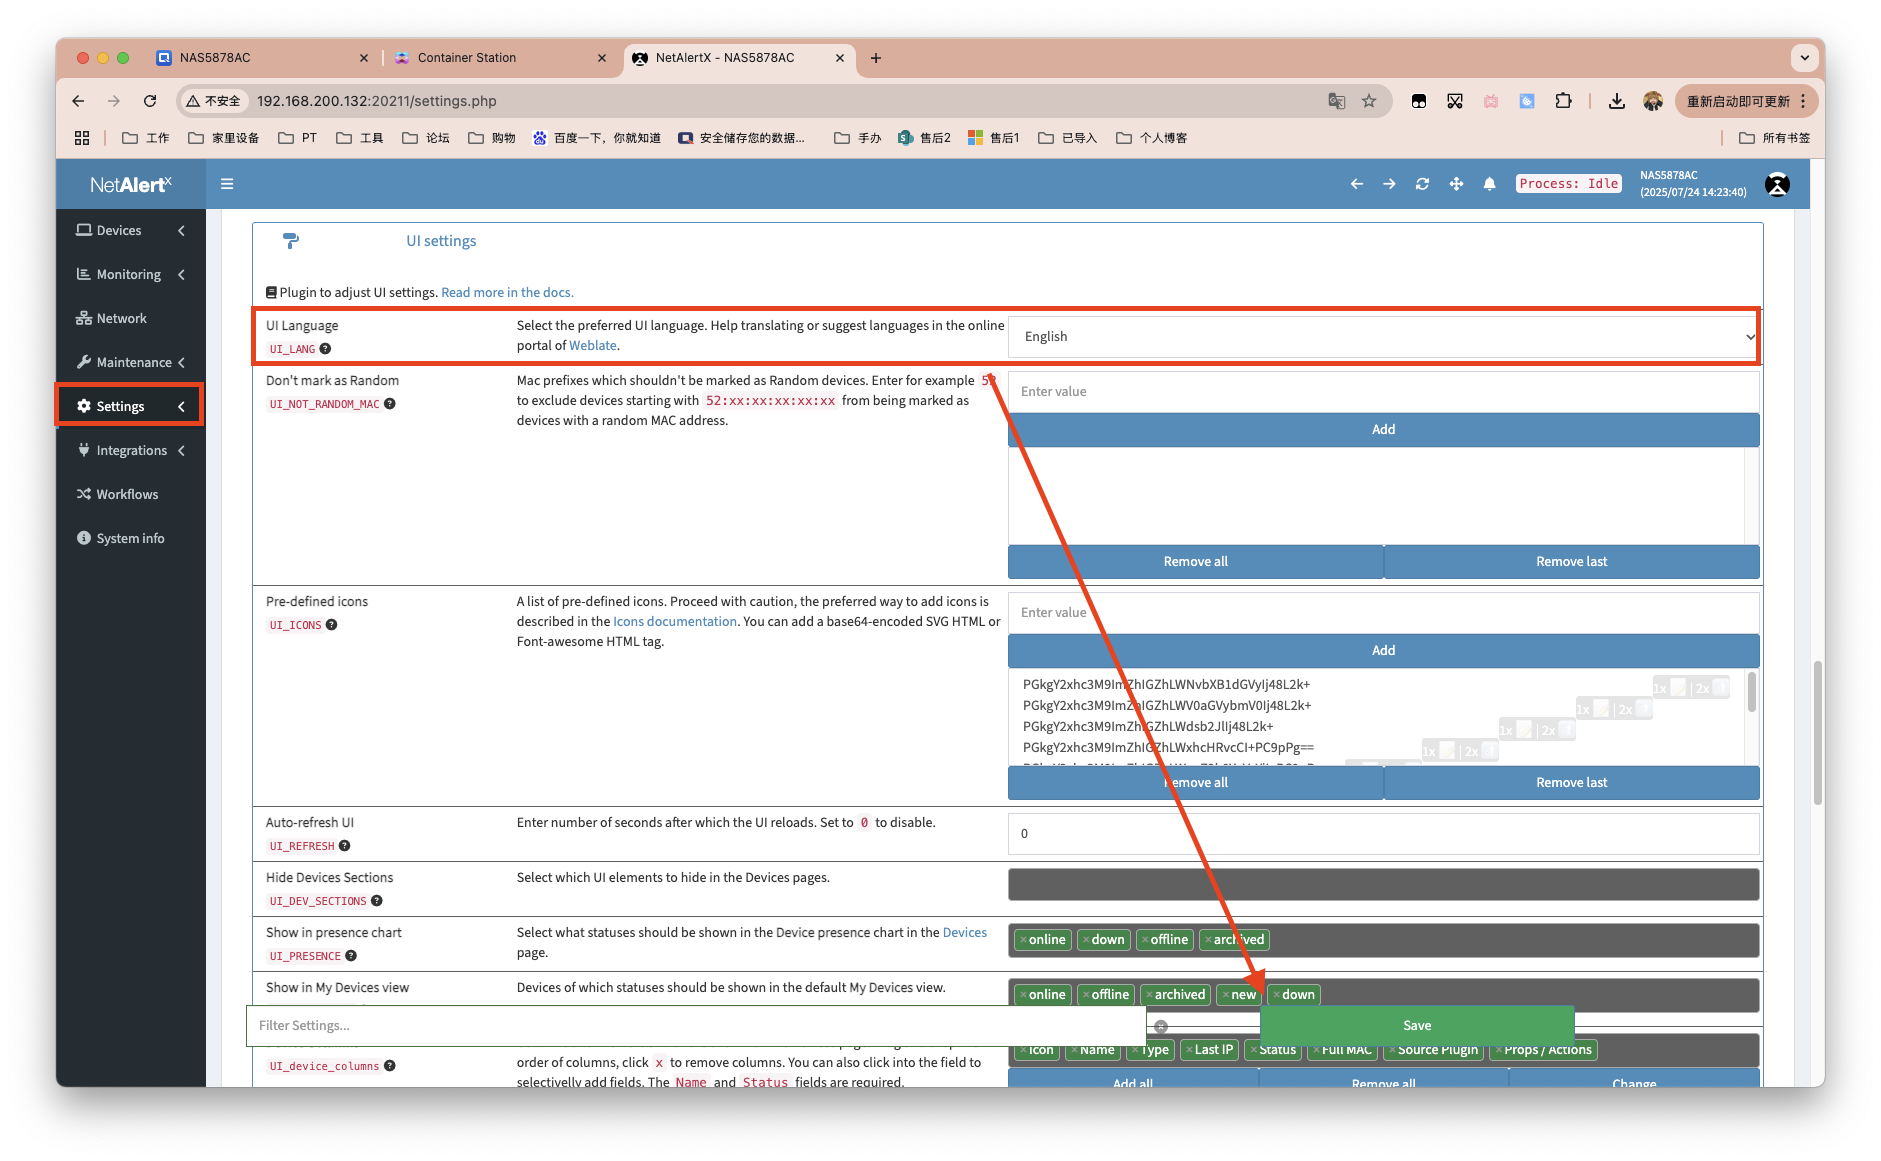Bookmark this page with star icon

tap(1369, 101)
